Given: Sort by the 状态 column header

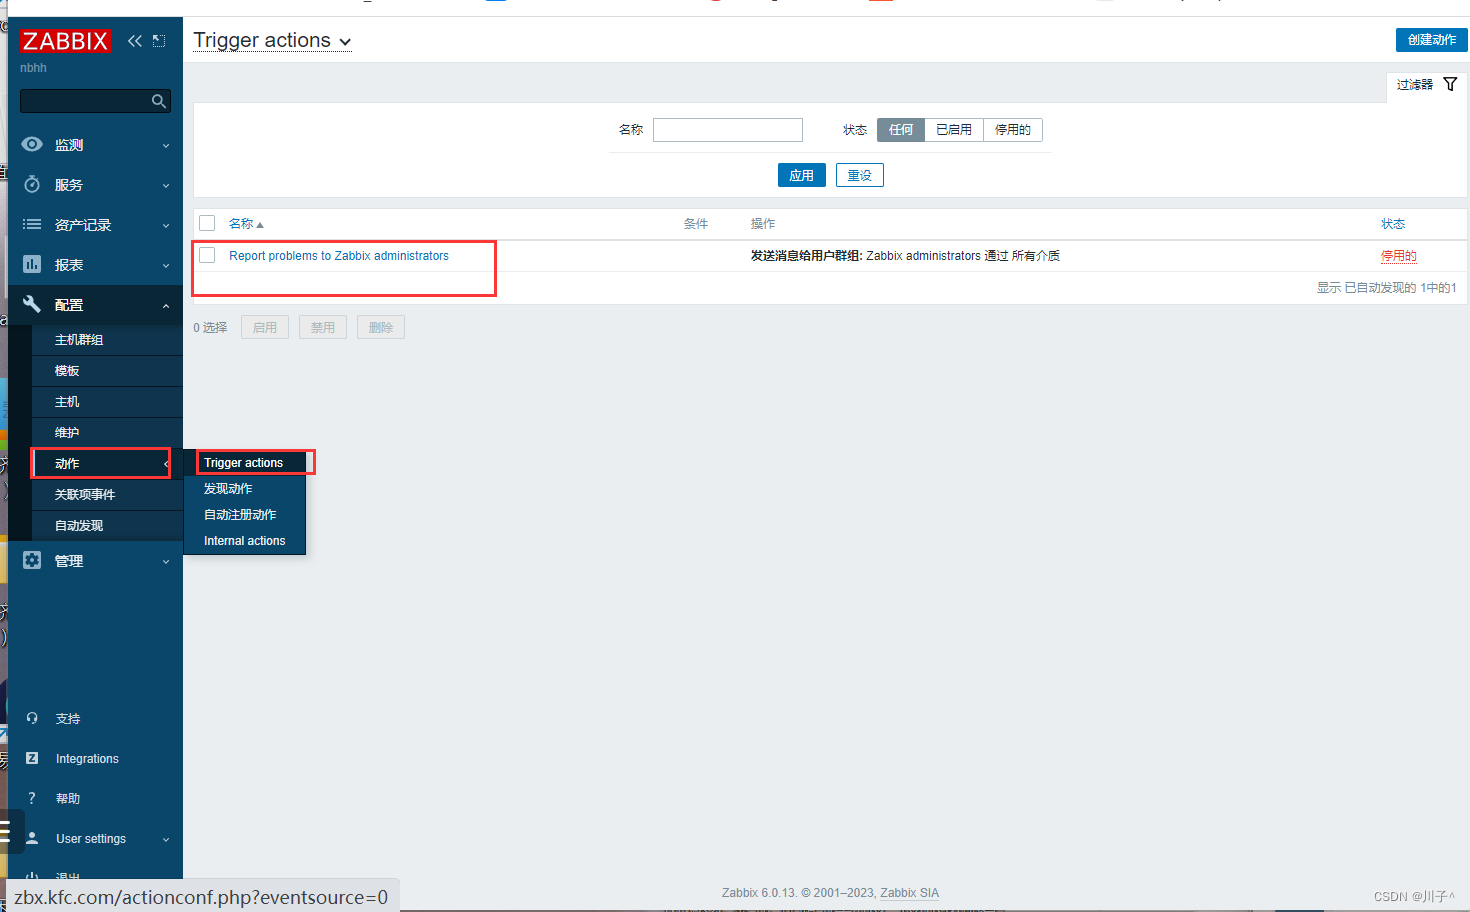Looking at the screenshot, I should pyautogui.click(x=1393, y=224).
